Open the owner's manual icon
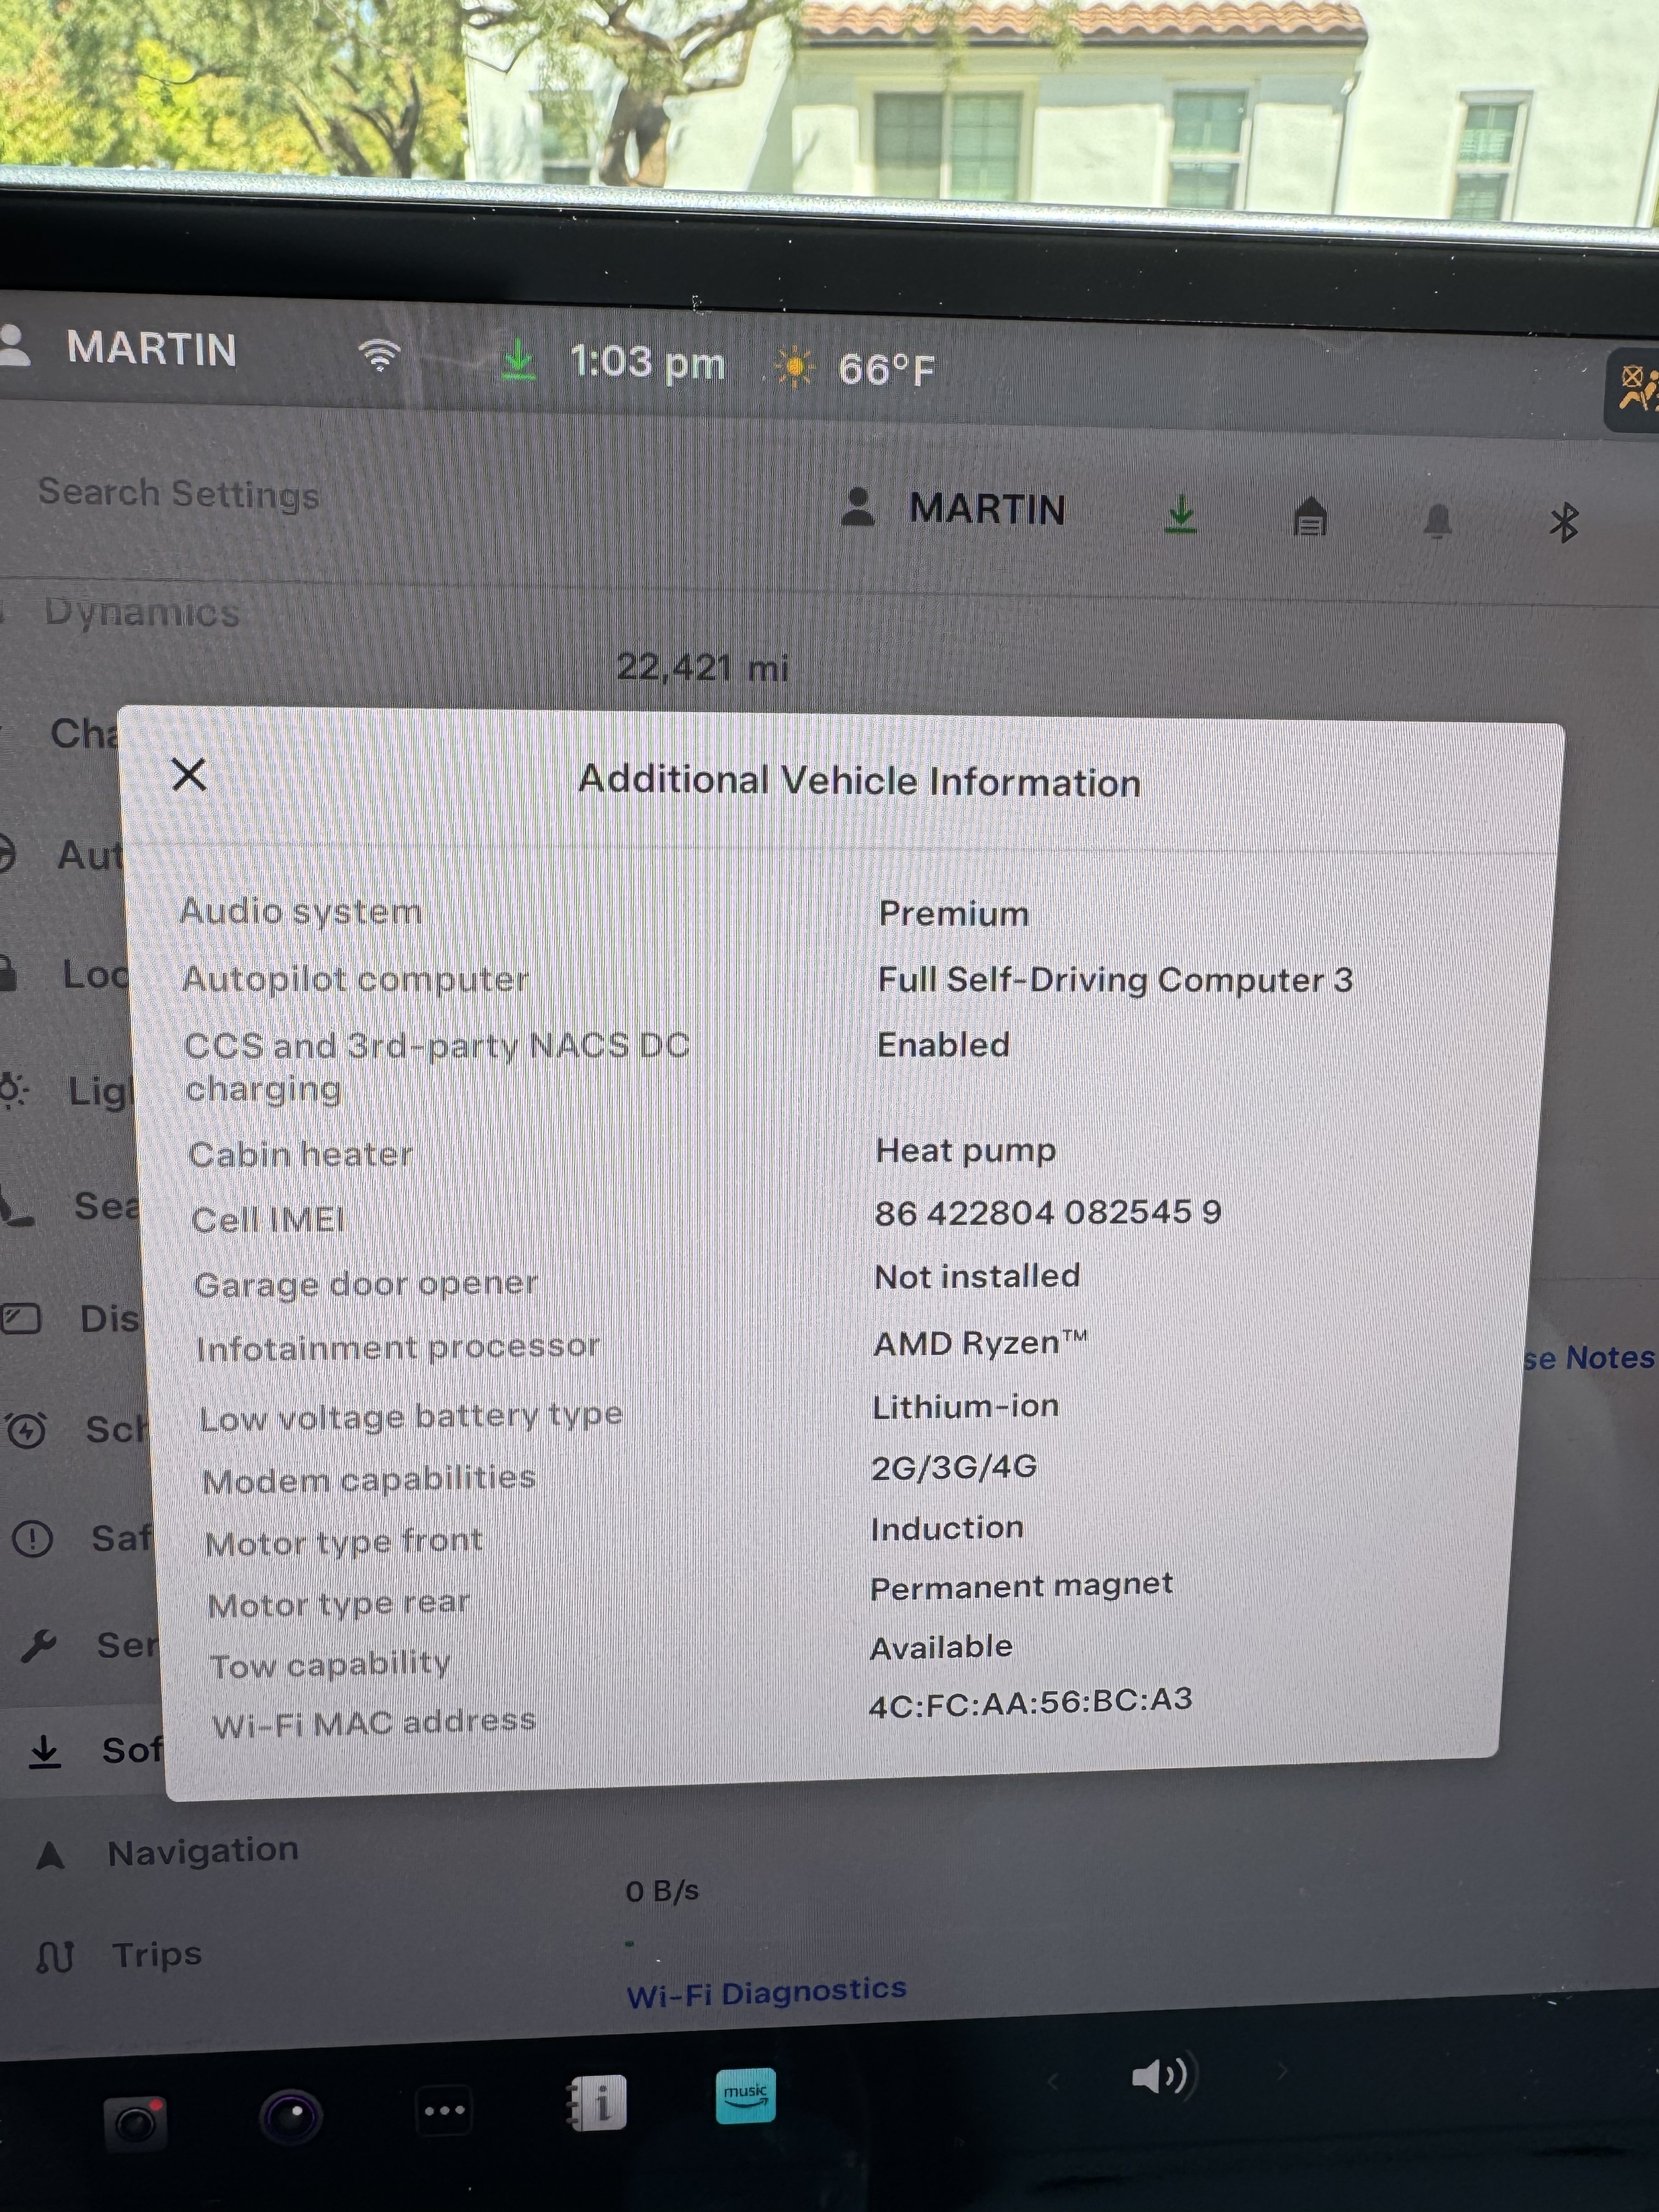Image resolution: width=1659 pixels, height=2212 pixels. tap(596, 2103)
